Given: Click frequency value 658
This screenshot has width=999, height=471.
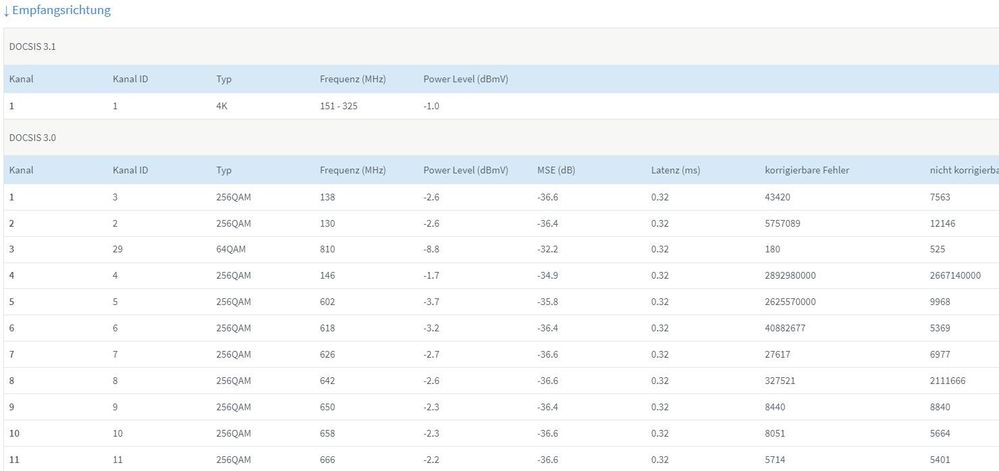Looking at the screenshot, I should click(327, 433).
